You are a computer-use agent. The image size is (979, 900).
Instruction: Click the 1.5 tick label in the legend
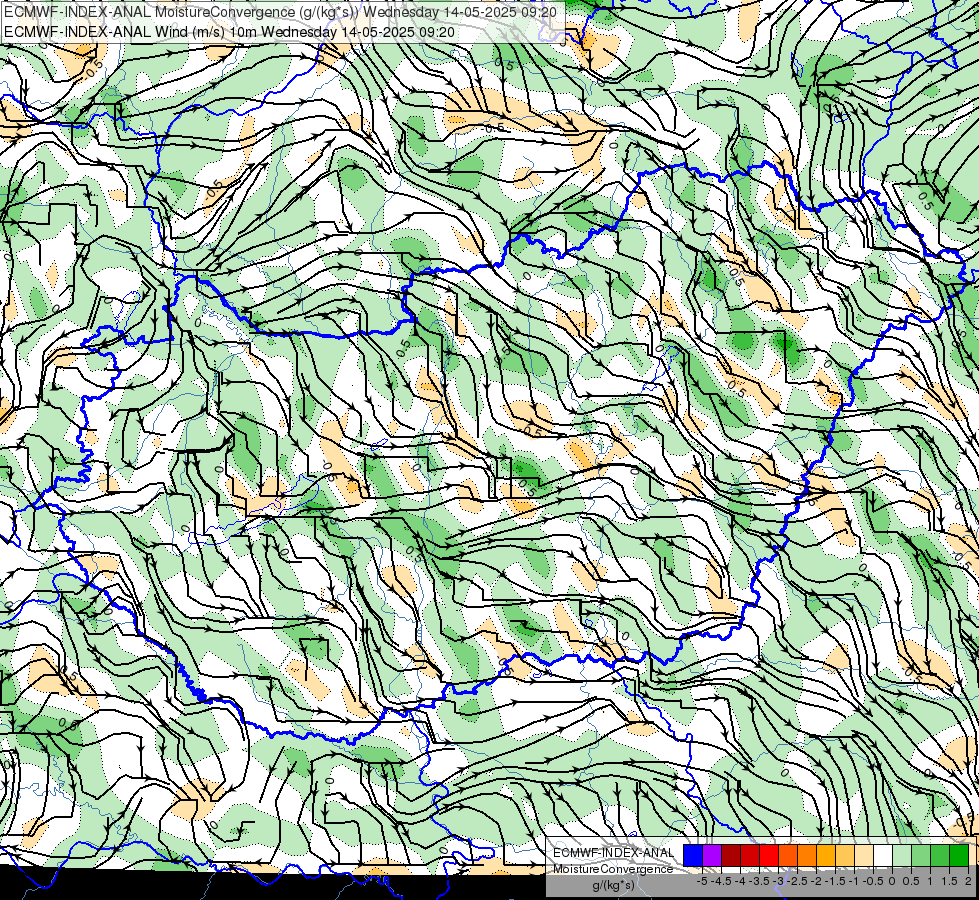click(x=950, y=881)
